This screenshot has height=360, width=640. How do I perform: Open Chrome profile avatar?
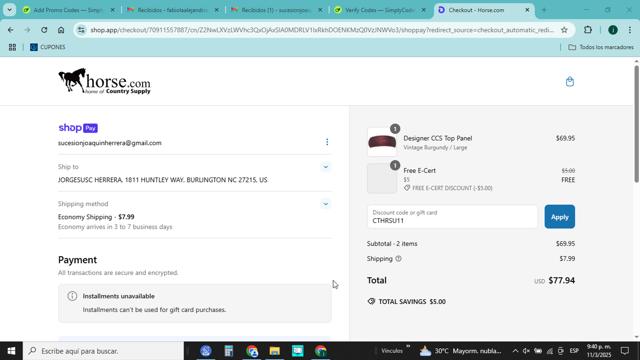613,30
